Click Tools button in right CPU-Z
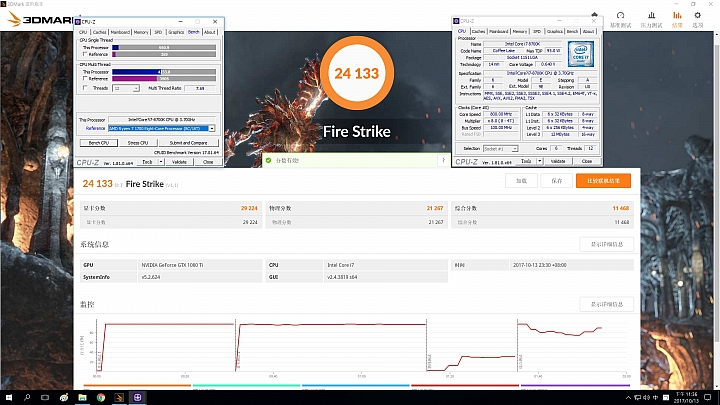720x405 pixels. click(526, 161)
